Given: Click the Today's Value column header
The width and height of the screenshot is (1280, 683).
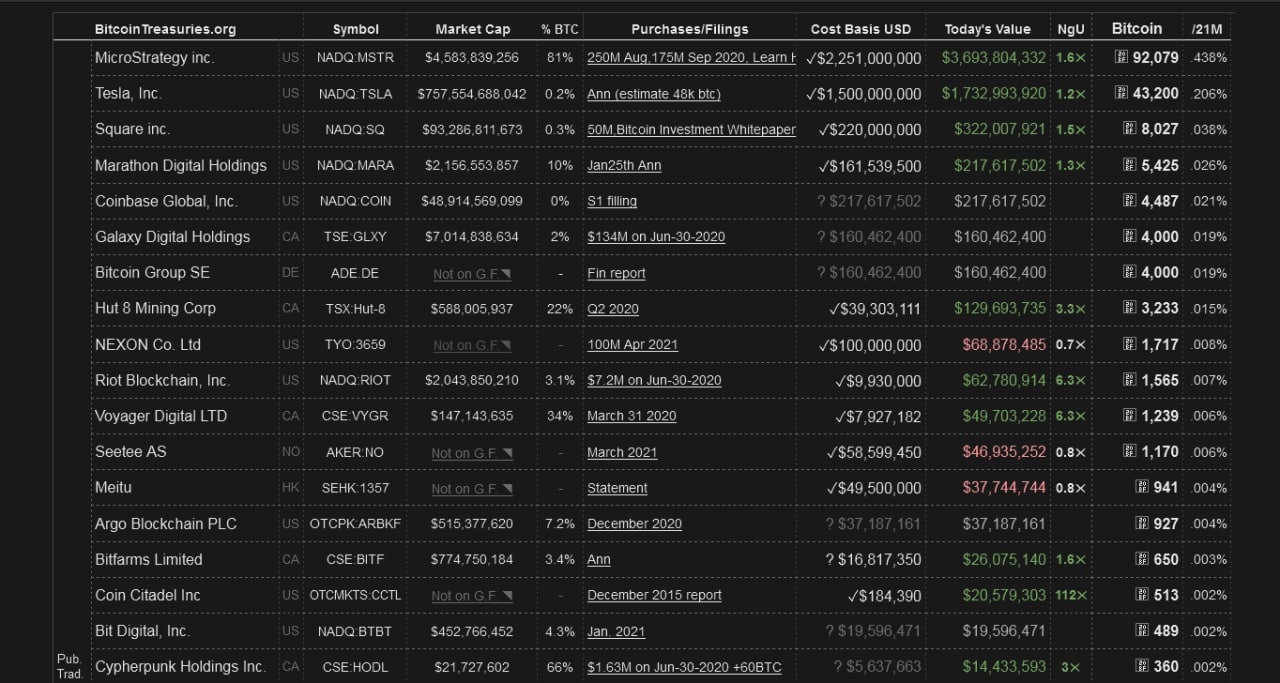Looking at the screenshot, I should (989, 29).
